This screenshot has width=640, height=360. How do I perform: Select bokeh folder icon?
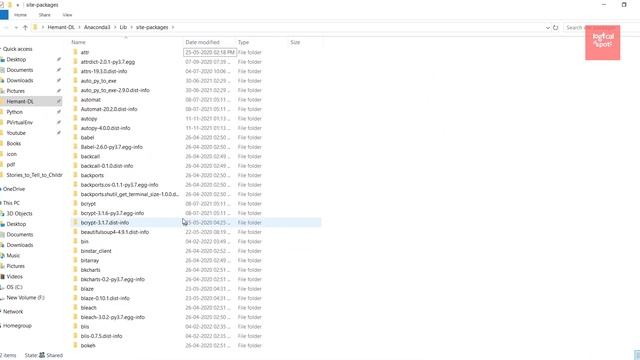(x=75, y=345)
